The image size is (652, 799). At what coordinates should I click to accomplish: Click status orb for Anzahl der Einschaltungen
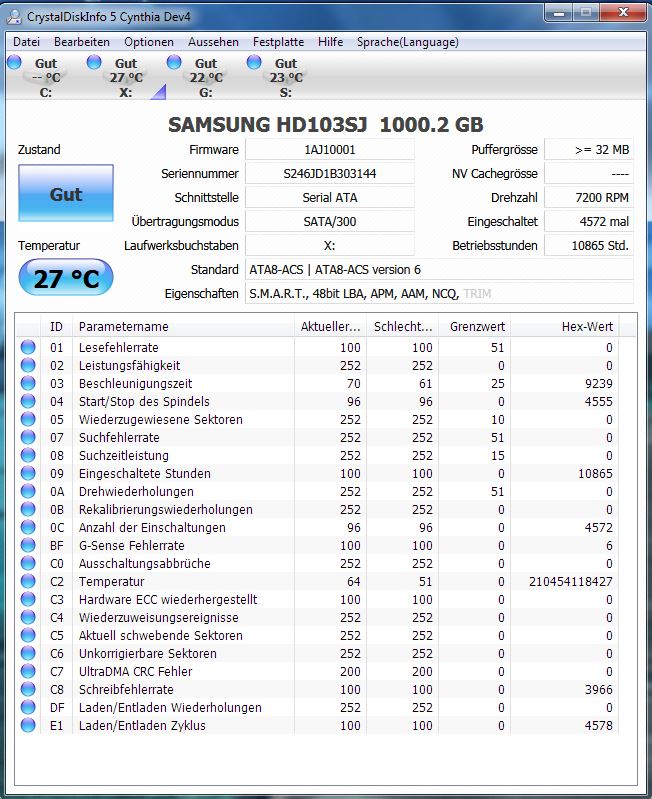click(28, 527)
